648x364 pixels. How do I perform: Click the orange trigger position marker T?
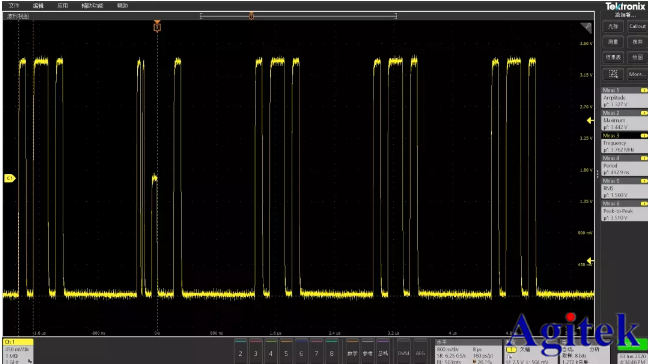[157, 26]
